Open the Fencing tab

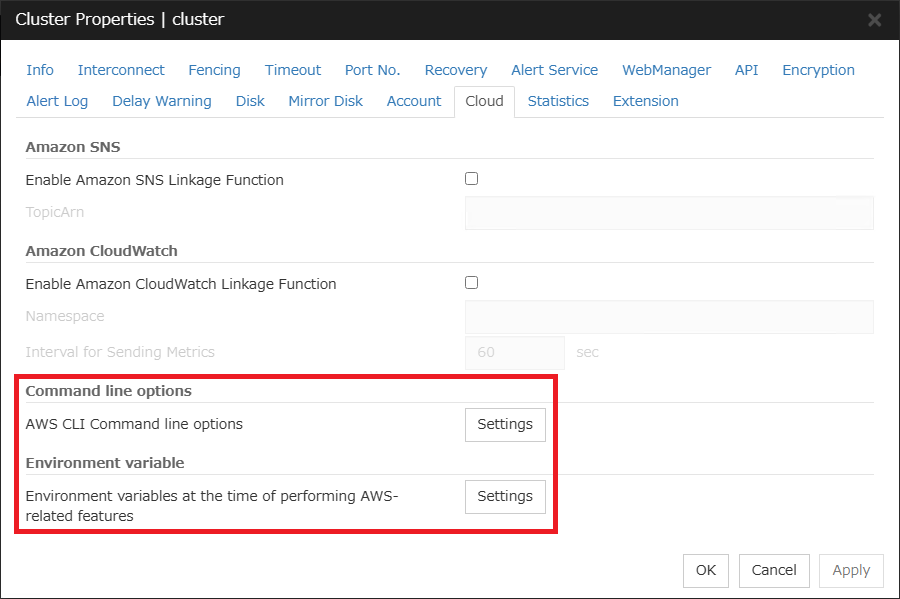pyautogui.click(x=214, y=70)
